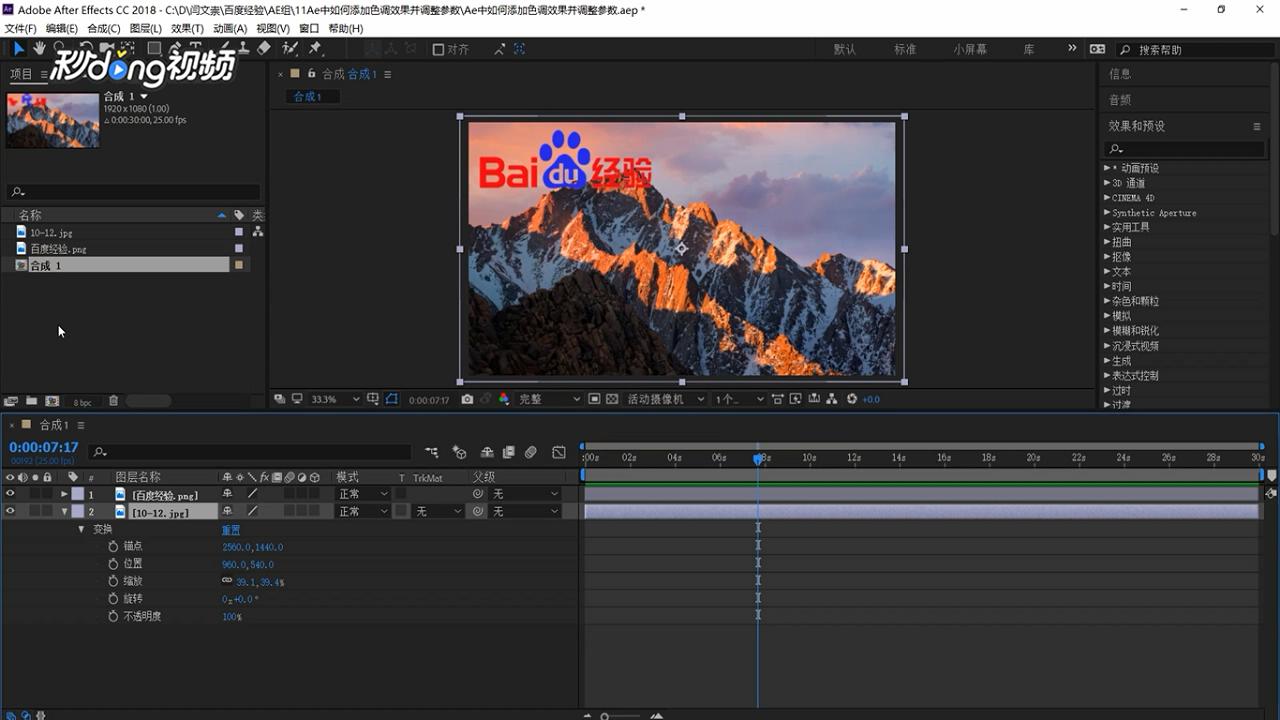
Task: Open the graph editor icon
Action: coord(559,452)
